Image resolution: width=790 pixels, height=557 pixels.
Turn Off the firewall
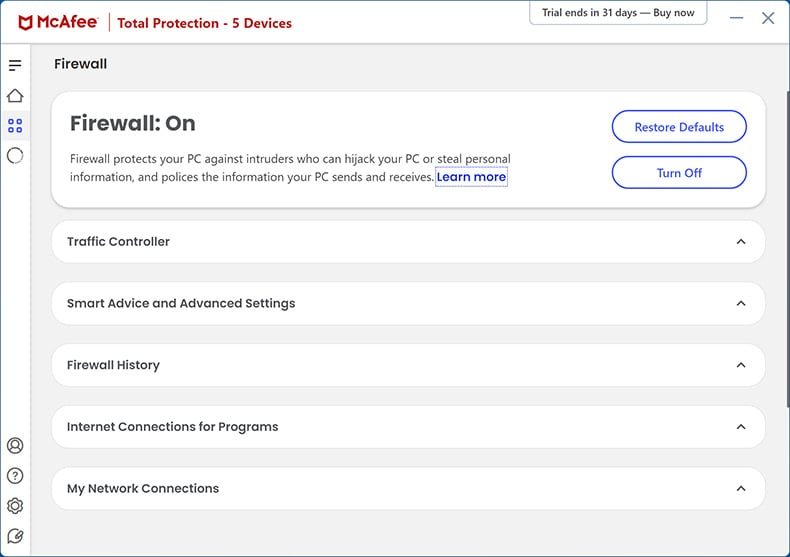679,173
